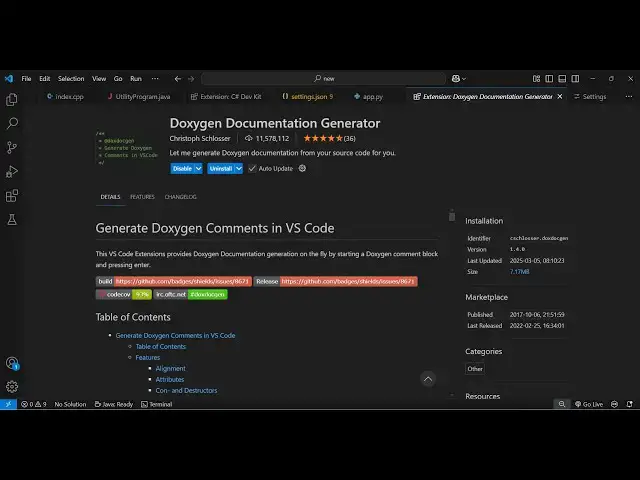Image resolution: width=640 pixels, height=480 pixels.
Task: Switch to Extension: C# Dev Kit tab
Action: tap(226, 97)
